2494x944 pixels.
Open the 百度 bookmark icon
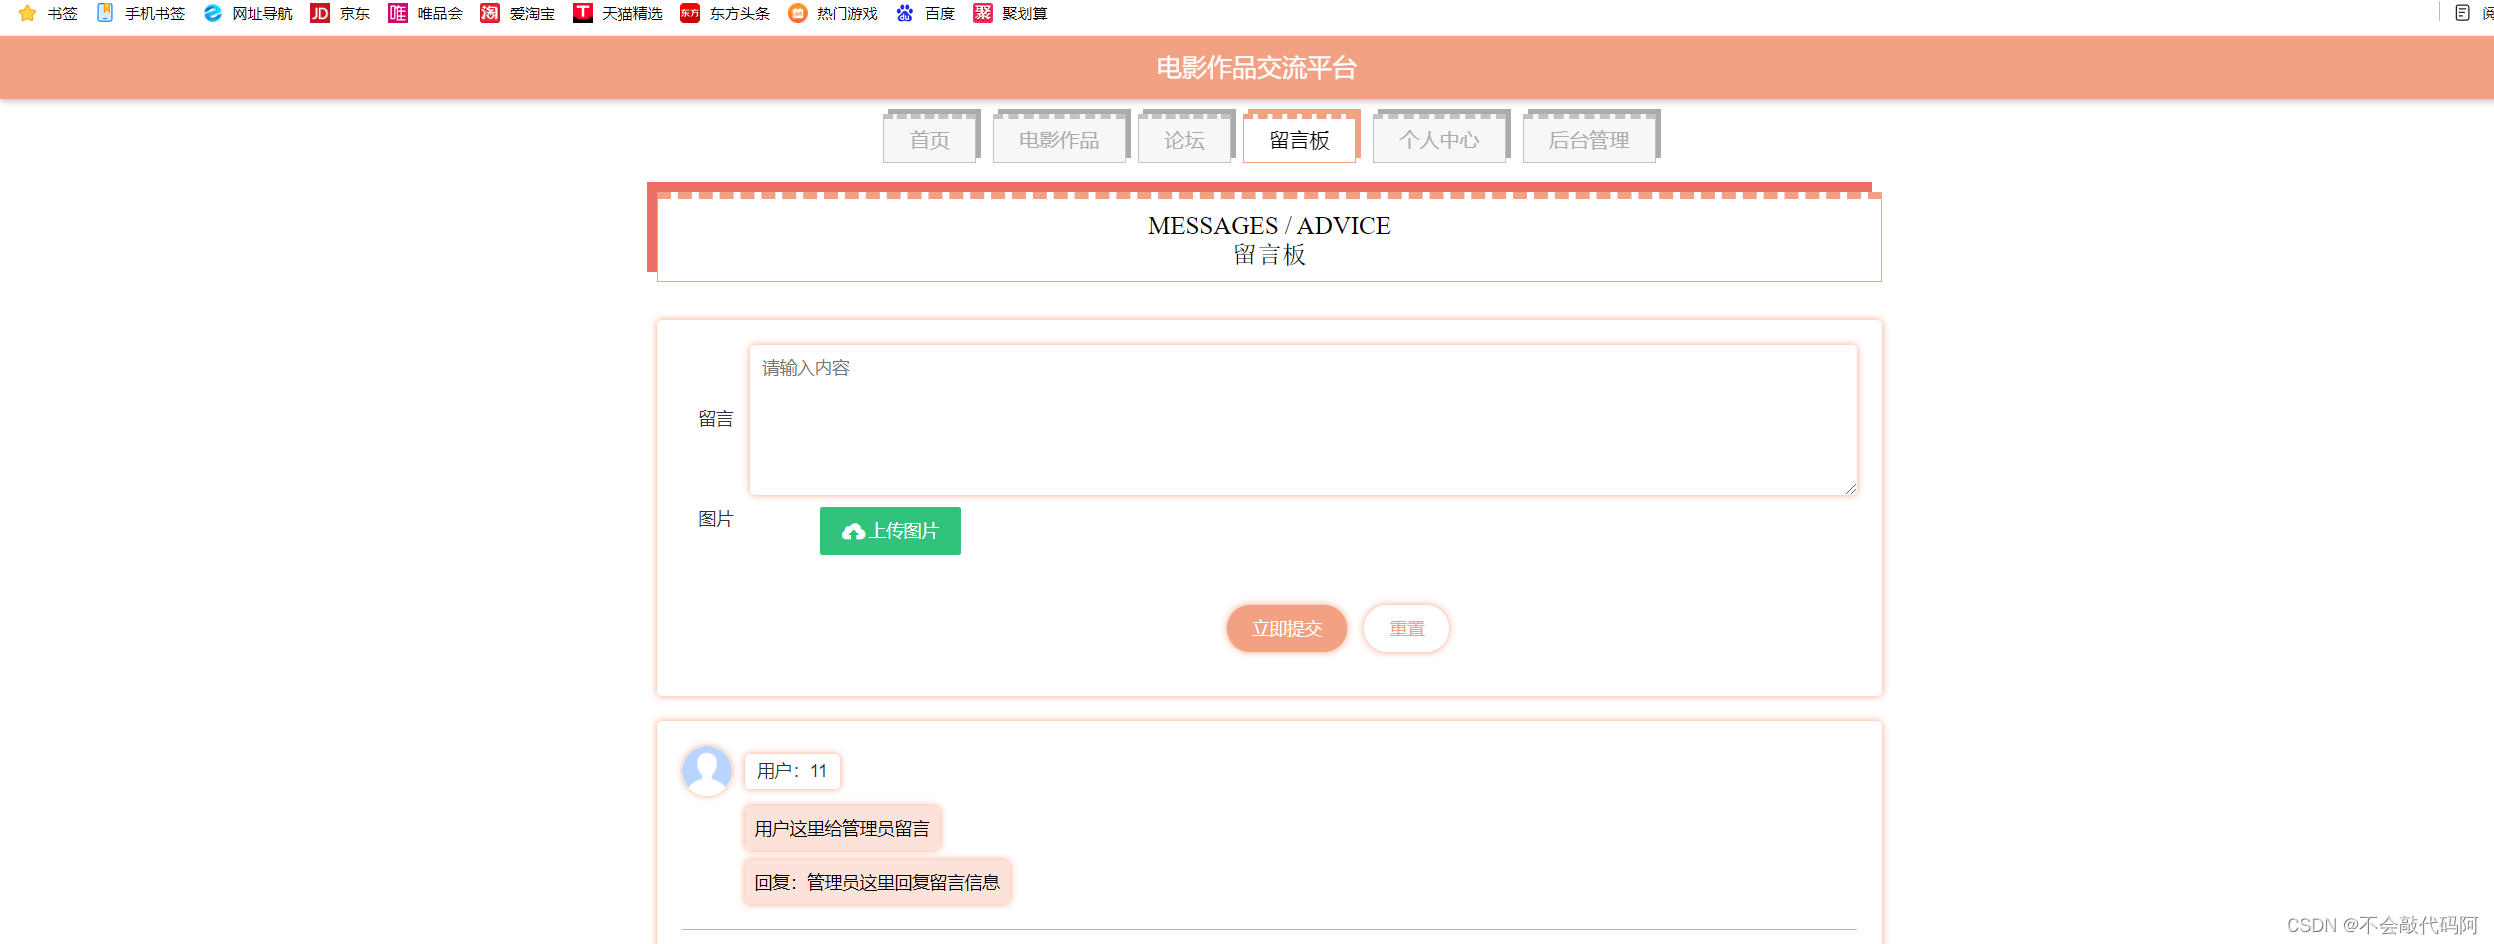(x=906, y=13)
